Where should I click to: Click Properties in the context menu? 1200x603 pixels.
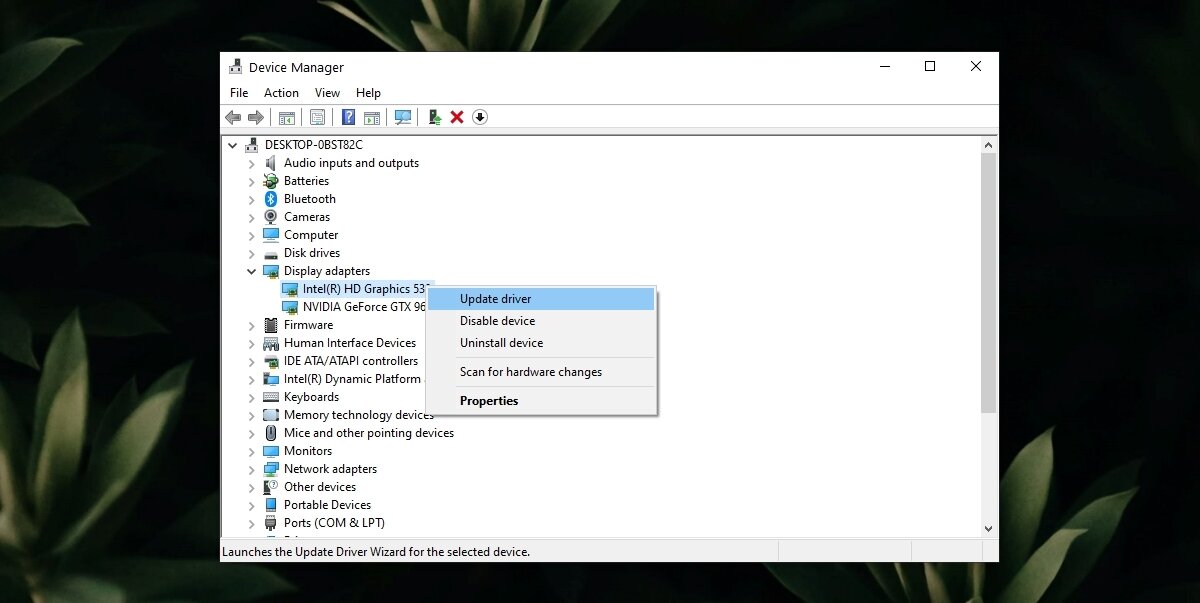pyautogui.click(x=489, y=401)
